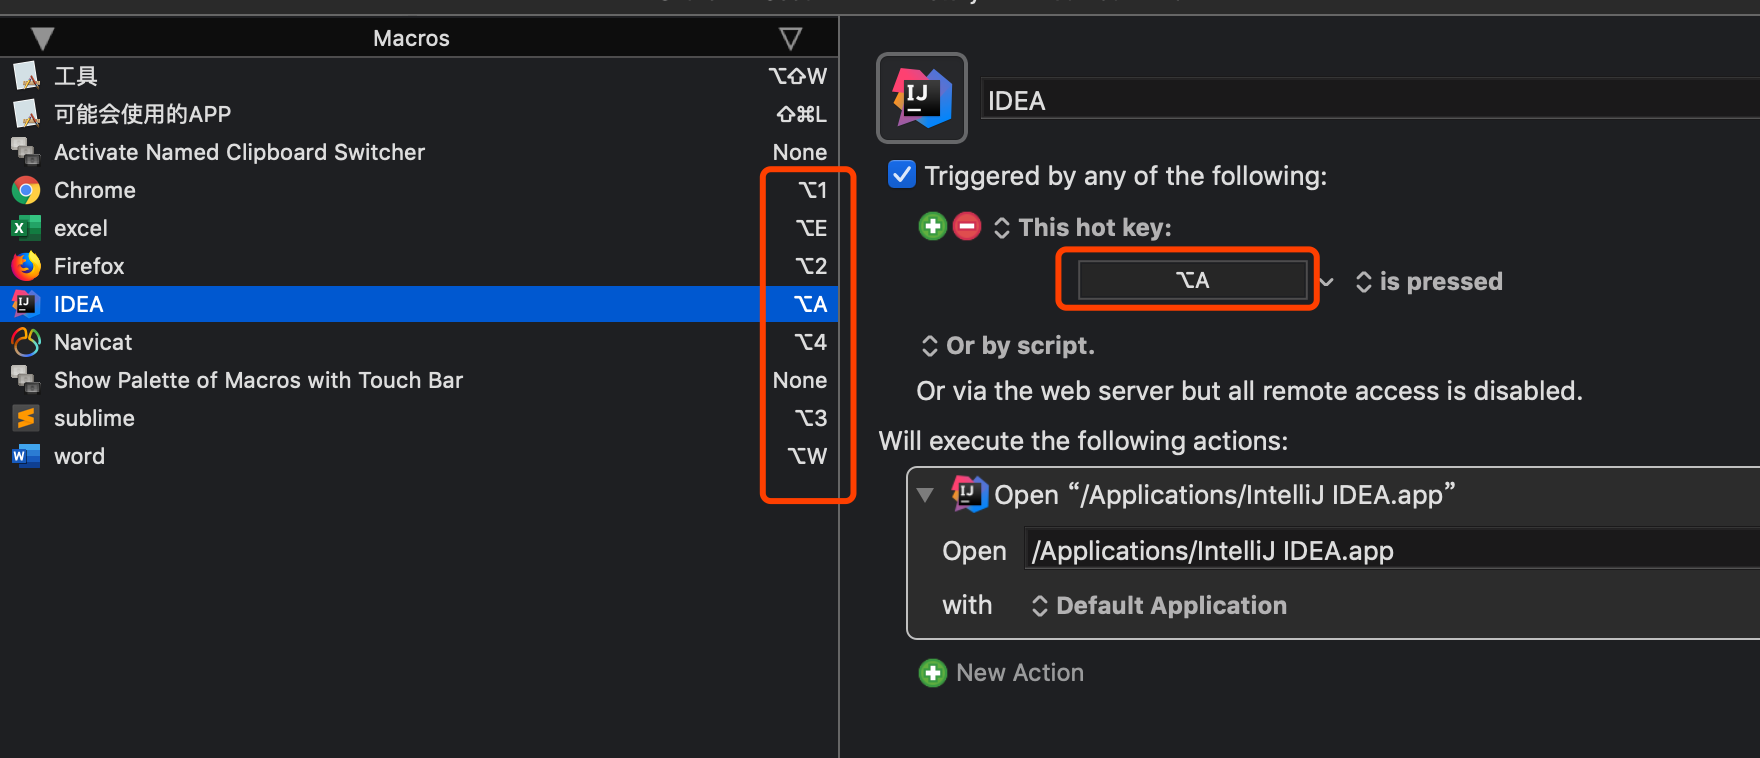The height and width of the screenshot is (758, 1760).
Task: Select the 工具 macro row
Action: [x=419, y=76]
